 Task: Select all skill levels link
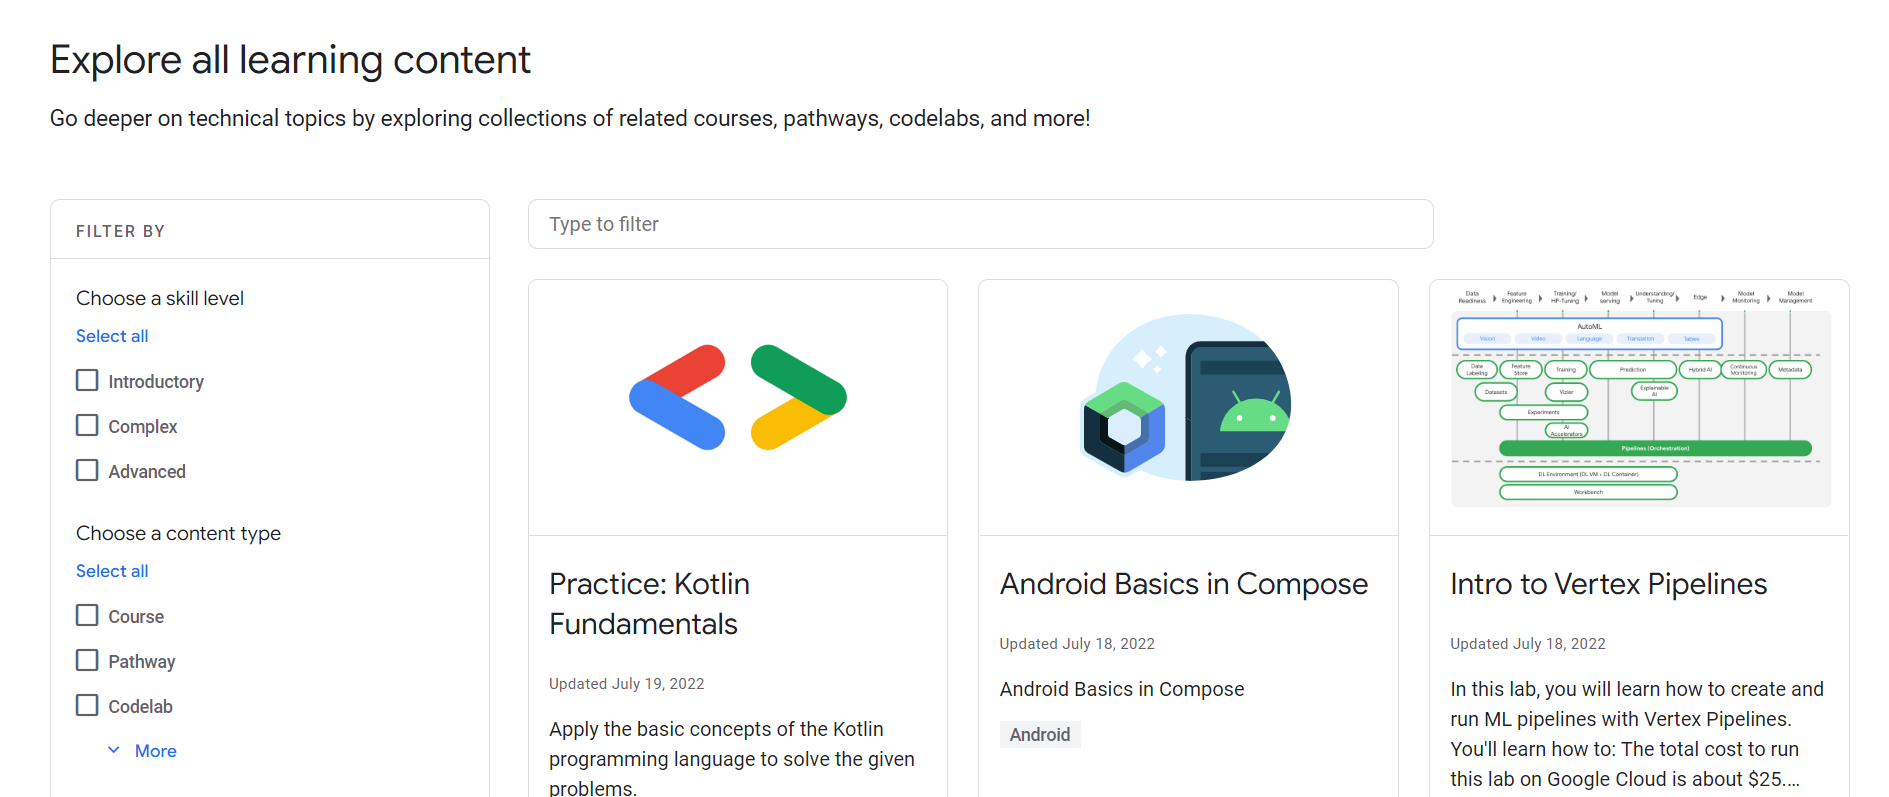tap(112, 336)
